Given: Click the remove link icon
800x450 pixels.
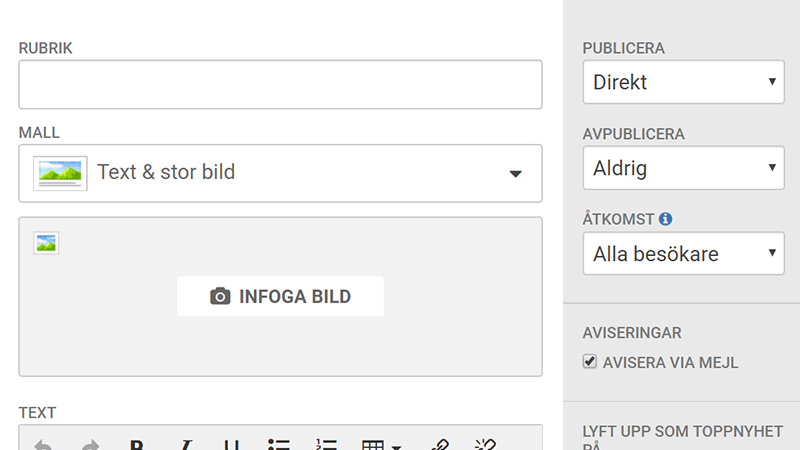Looking at the screenshot, I should [x=486, y=446].
